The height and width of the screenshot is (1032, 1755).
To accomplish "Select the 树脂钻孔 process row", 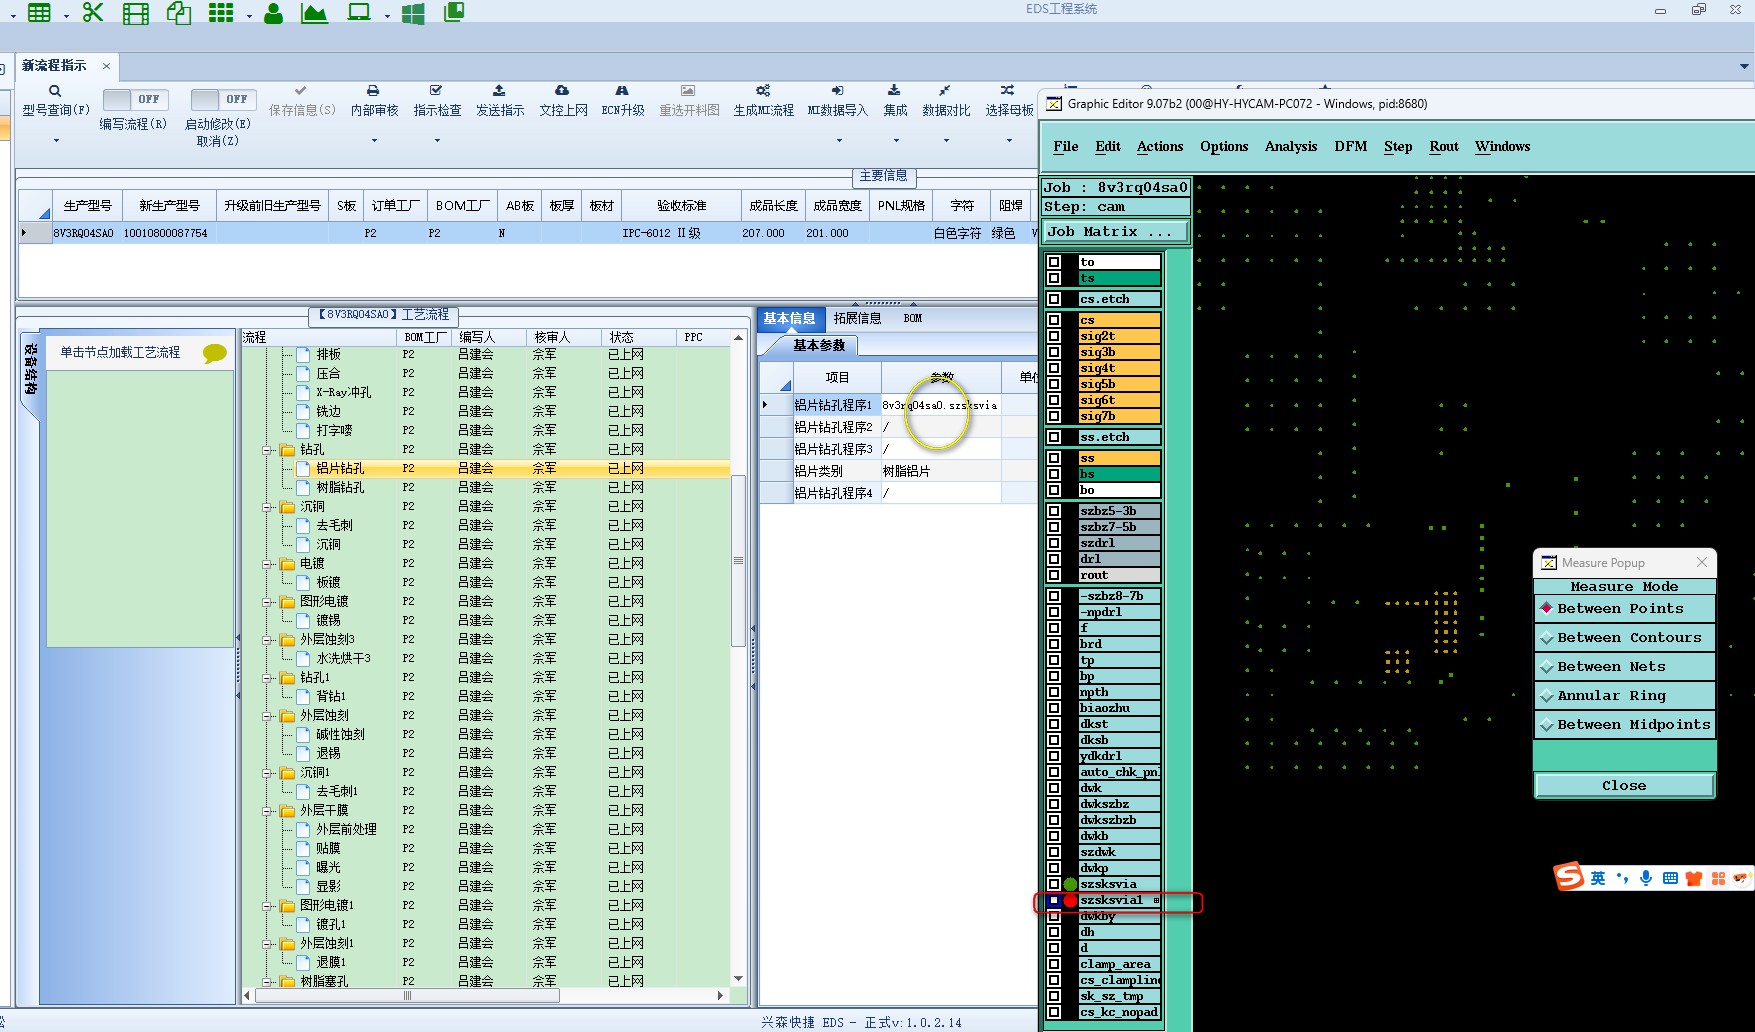I will coord(487,487).
